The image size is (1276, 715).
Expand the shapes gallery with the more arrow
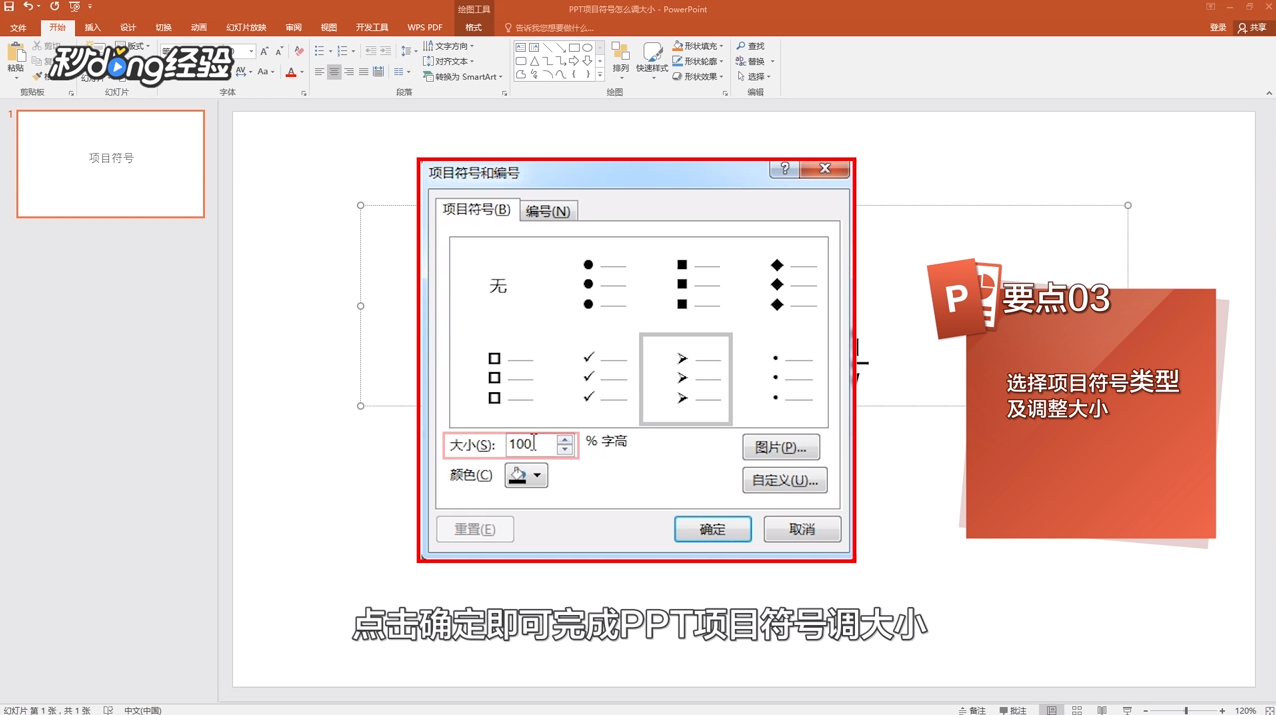click(600, 75)
